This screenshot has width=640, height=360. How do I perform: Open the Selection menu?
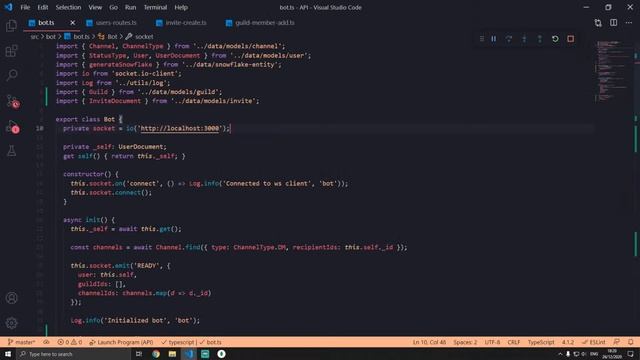point(68,7)
